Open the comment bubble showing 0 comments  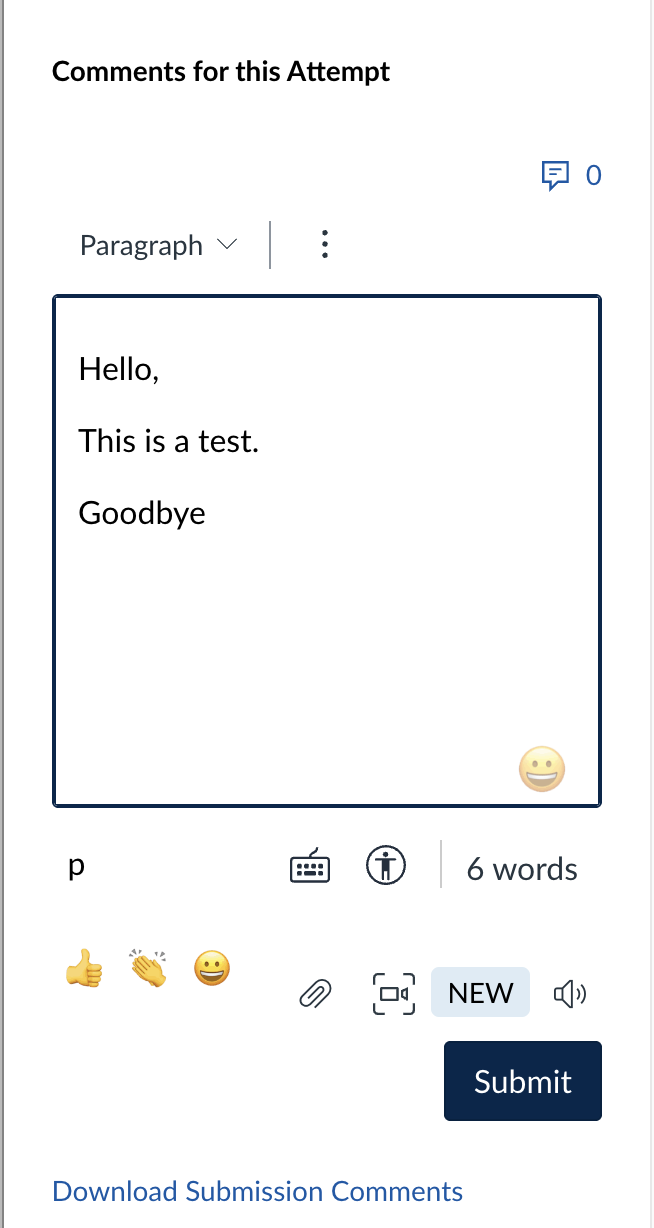tap(557, 175)
